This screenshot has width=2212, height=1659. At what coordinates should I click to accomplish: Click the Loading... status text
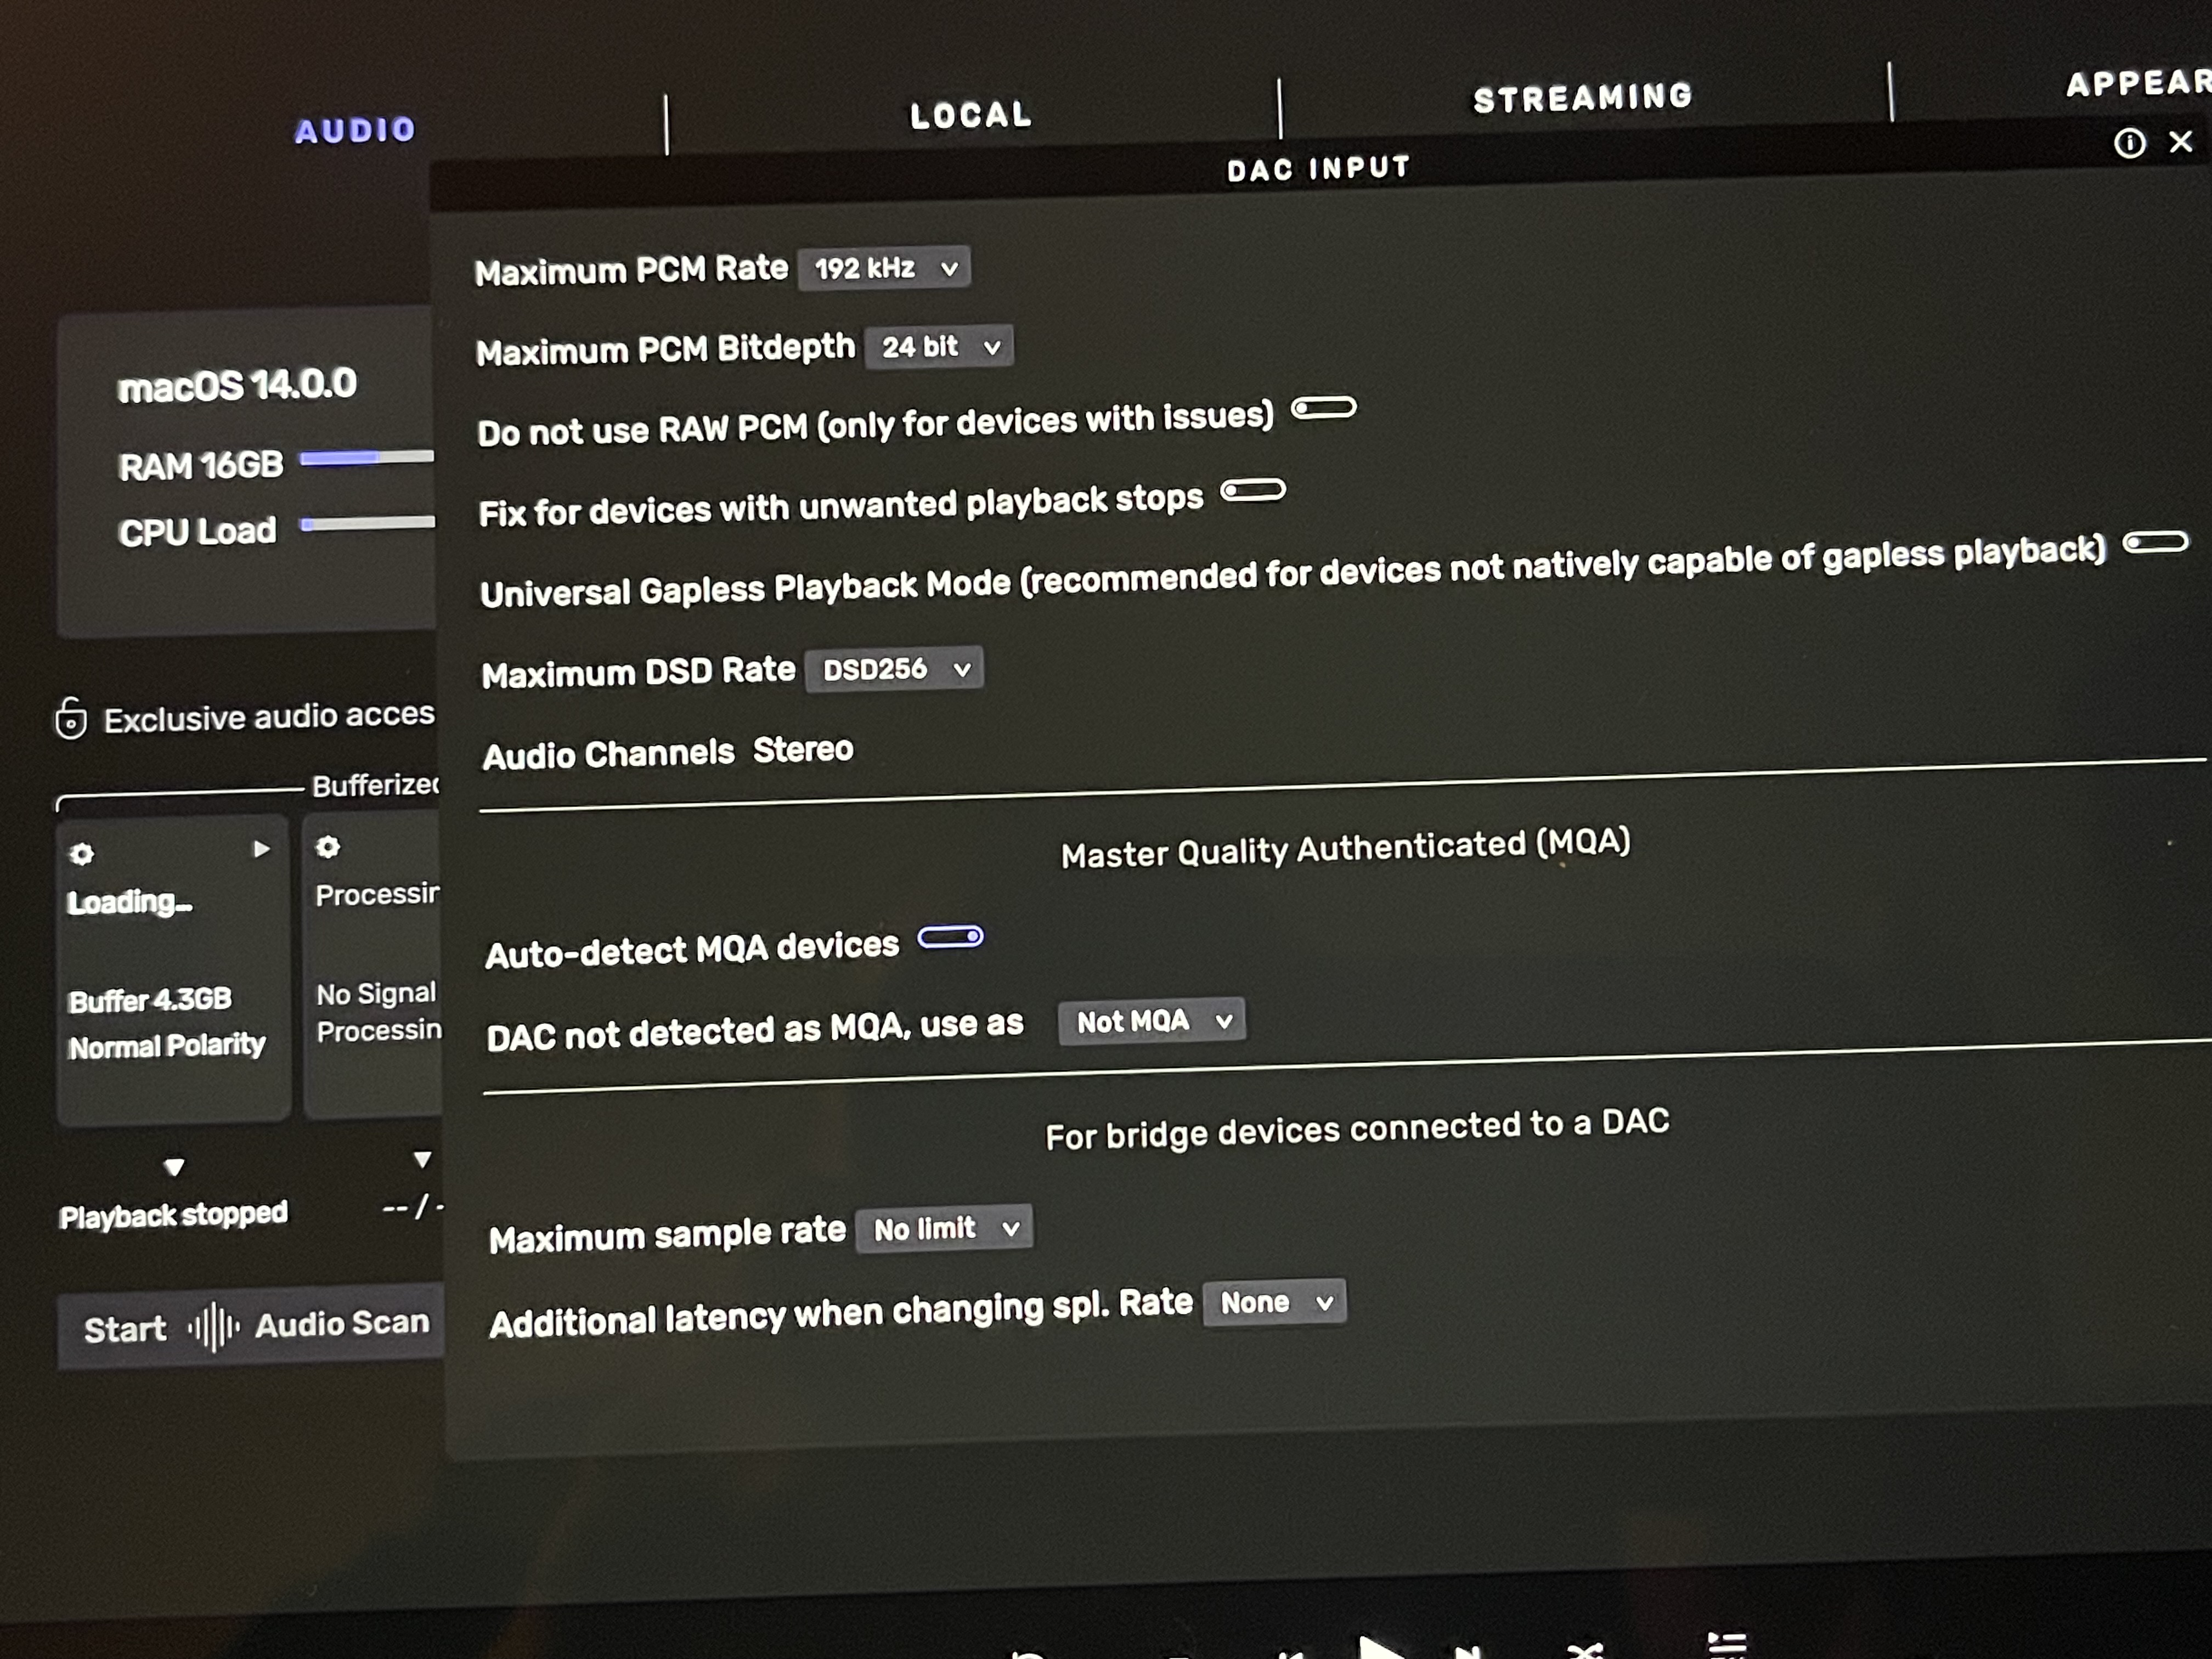tap(129, 902)
